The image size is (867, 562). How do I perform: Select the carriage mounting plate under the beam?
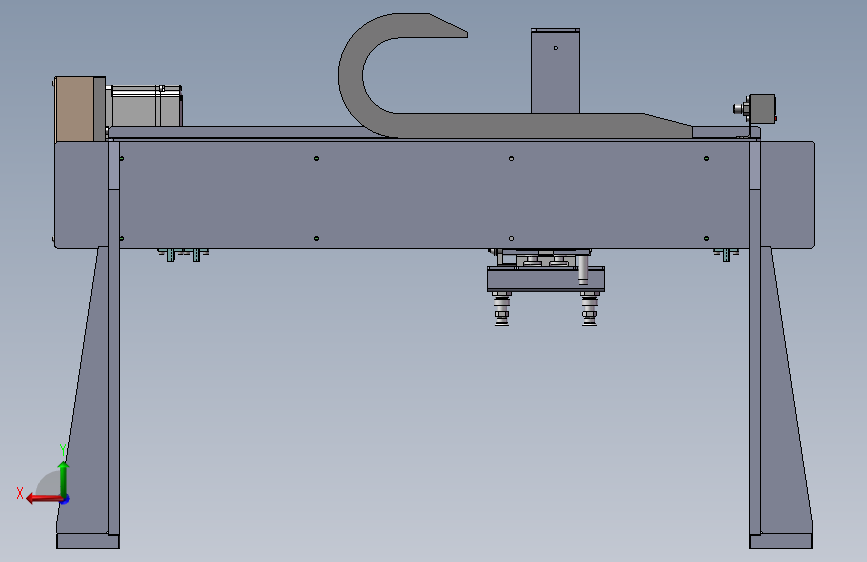[x=545, y=279]
